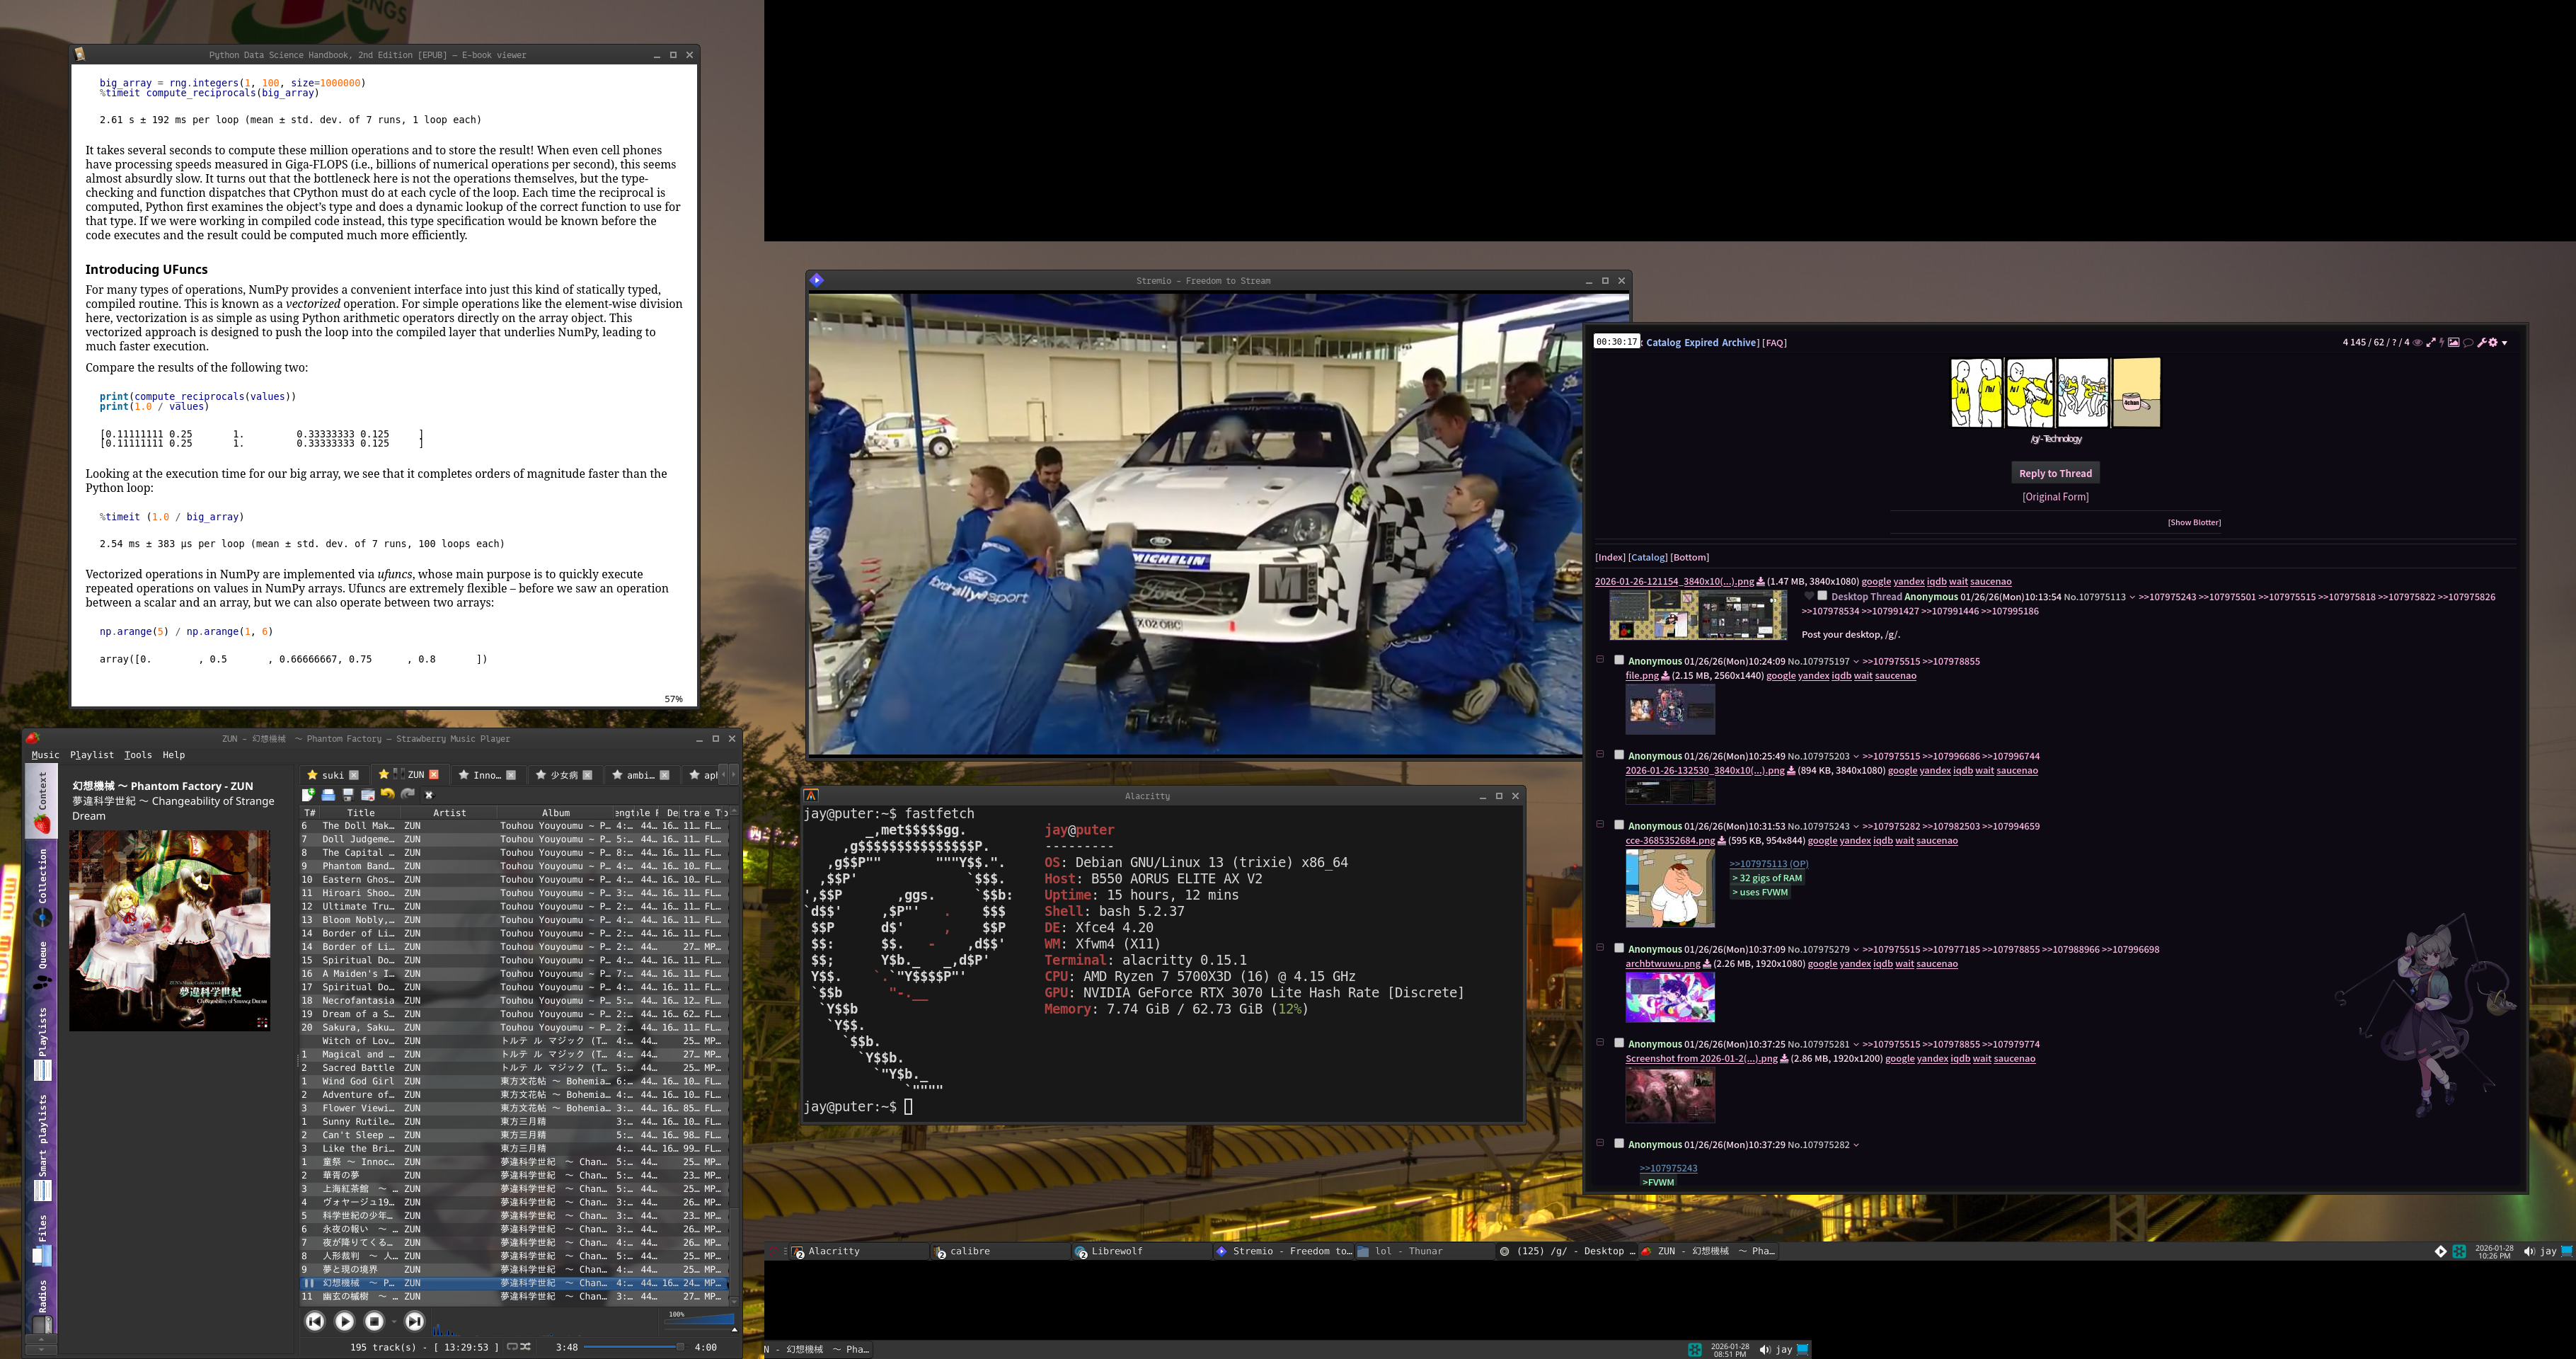The height and width of the screenshot is (1359, 2576).
Task: Tick checkbox on post No.107975243
Action: [1619, 825]
